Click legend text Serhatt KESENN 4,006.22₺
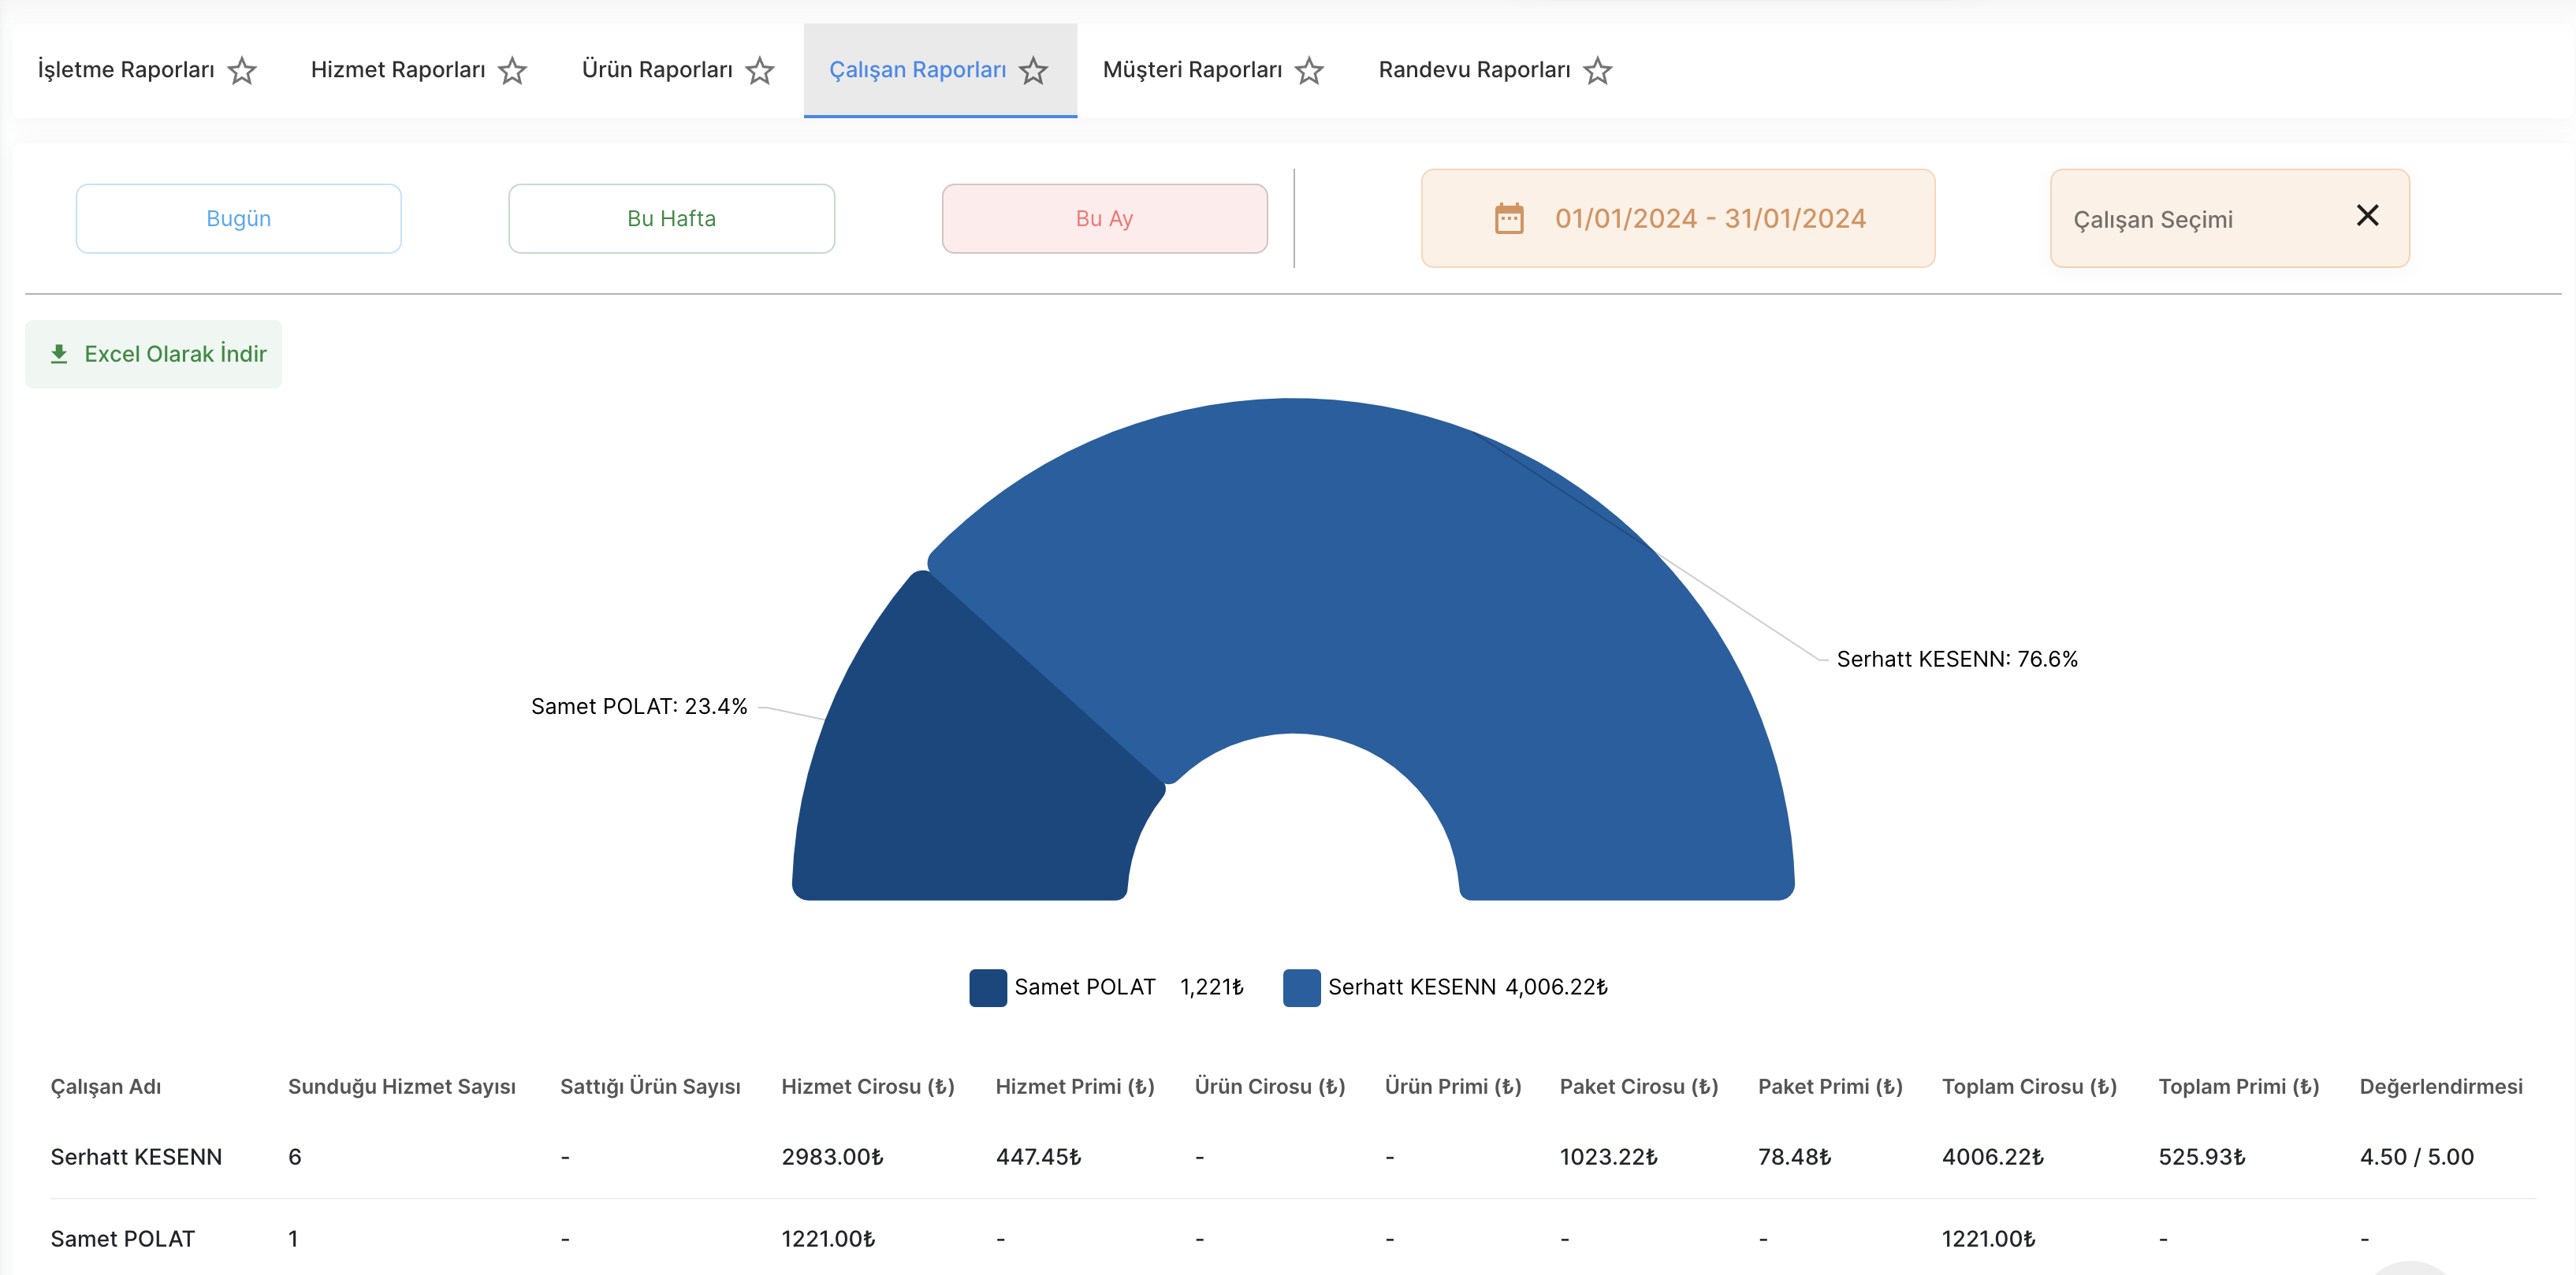Image resolution: width=2576 pixels, height=1275 pixels. point(1467,987)
